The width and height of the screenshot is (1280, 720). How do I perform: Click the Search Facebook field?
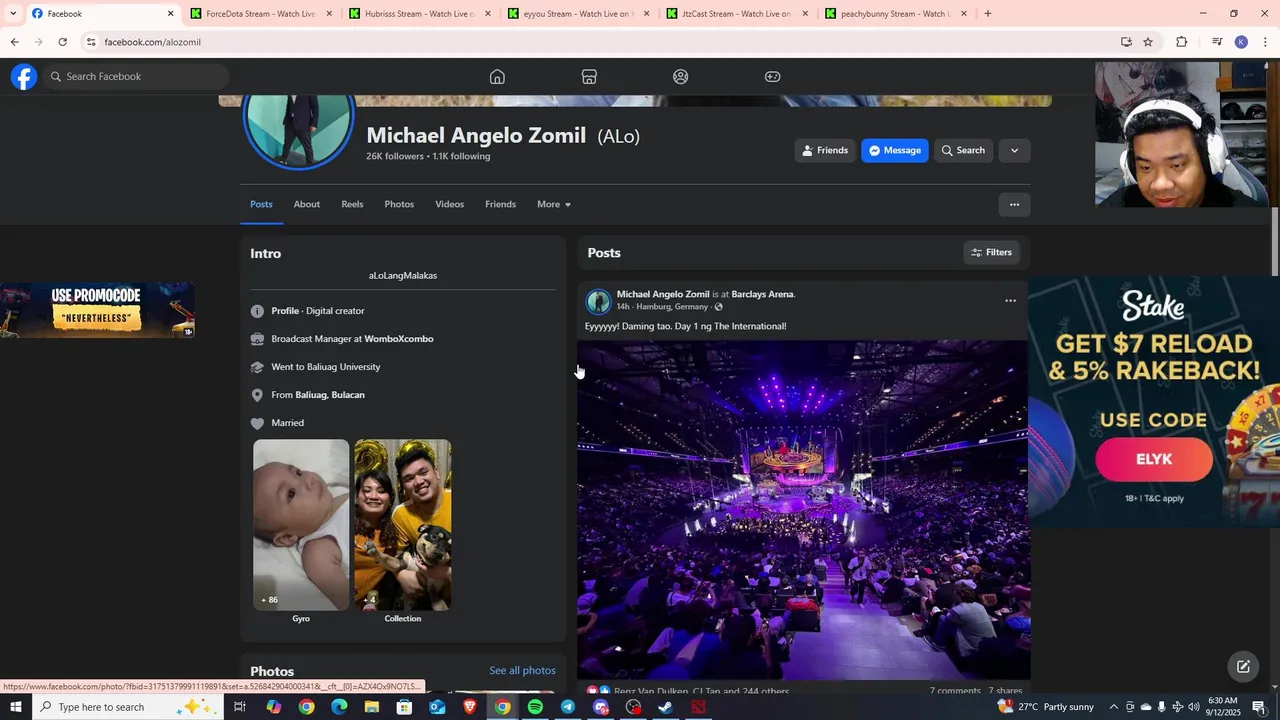coord(136,77)
